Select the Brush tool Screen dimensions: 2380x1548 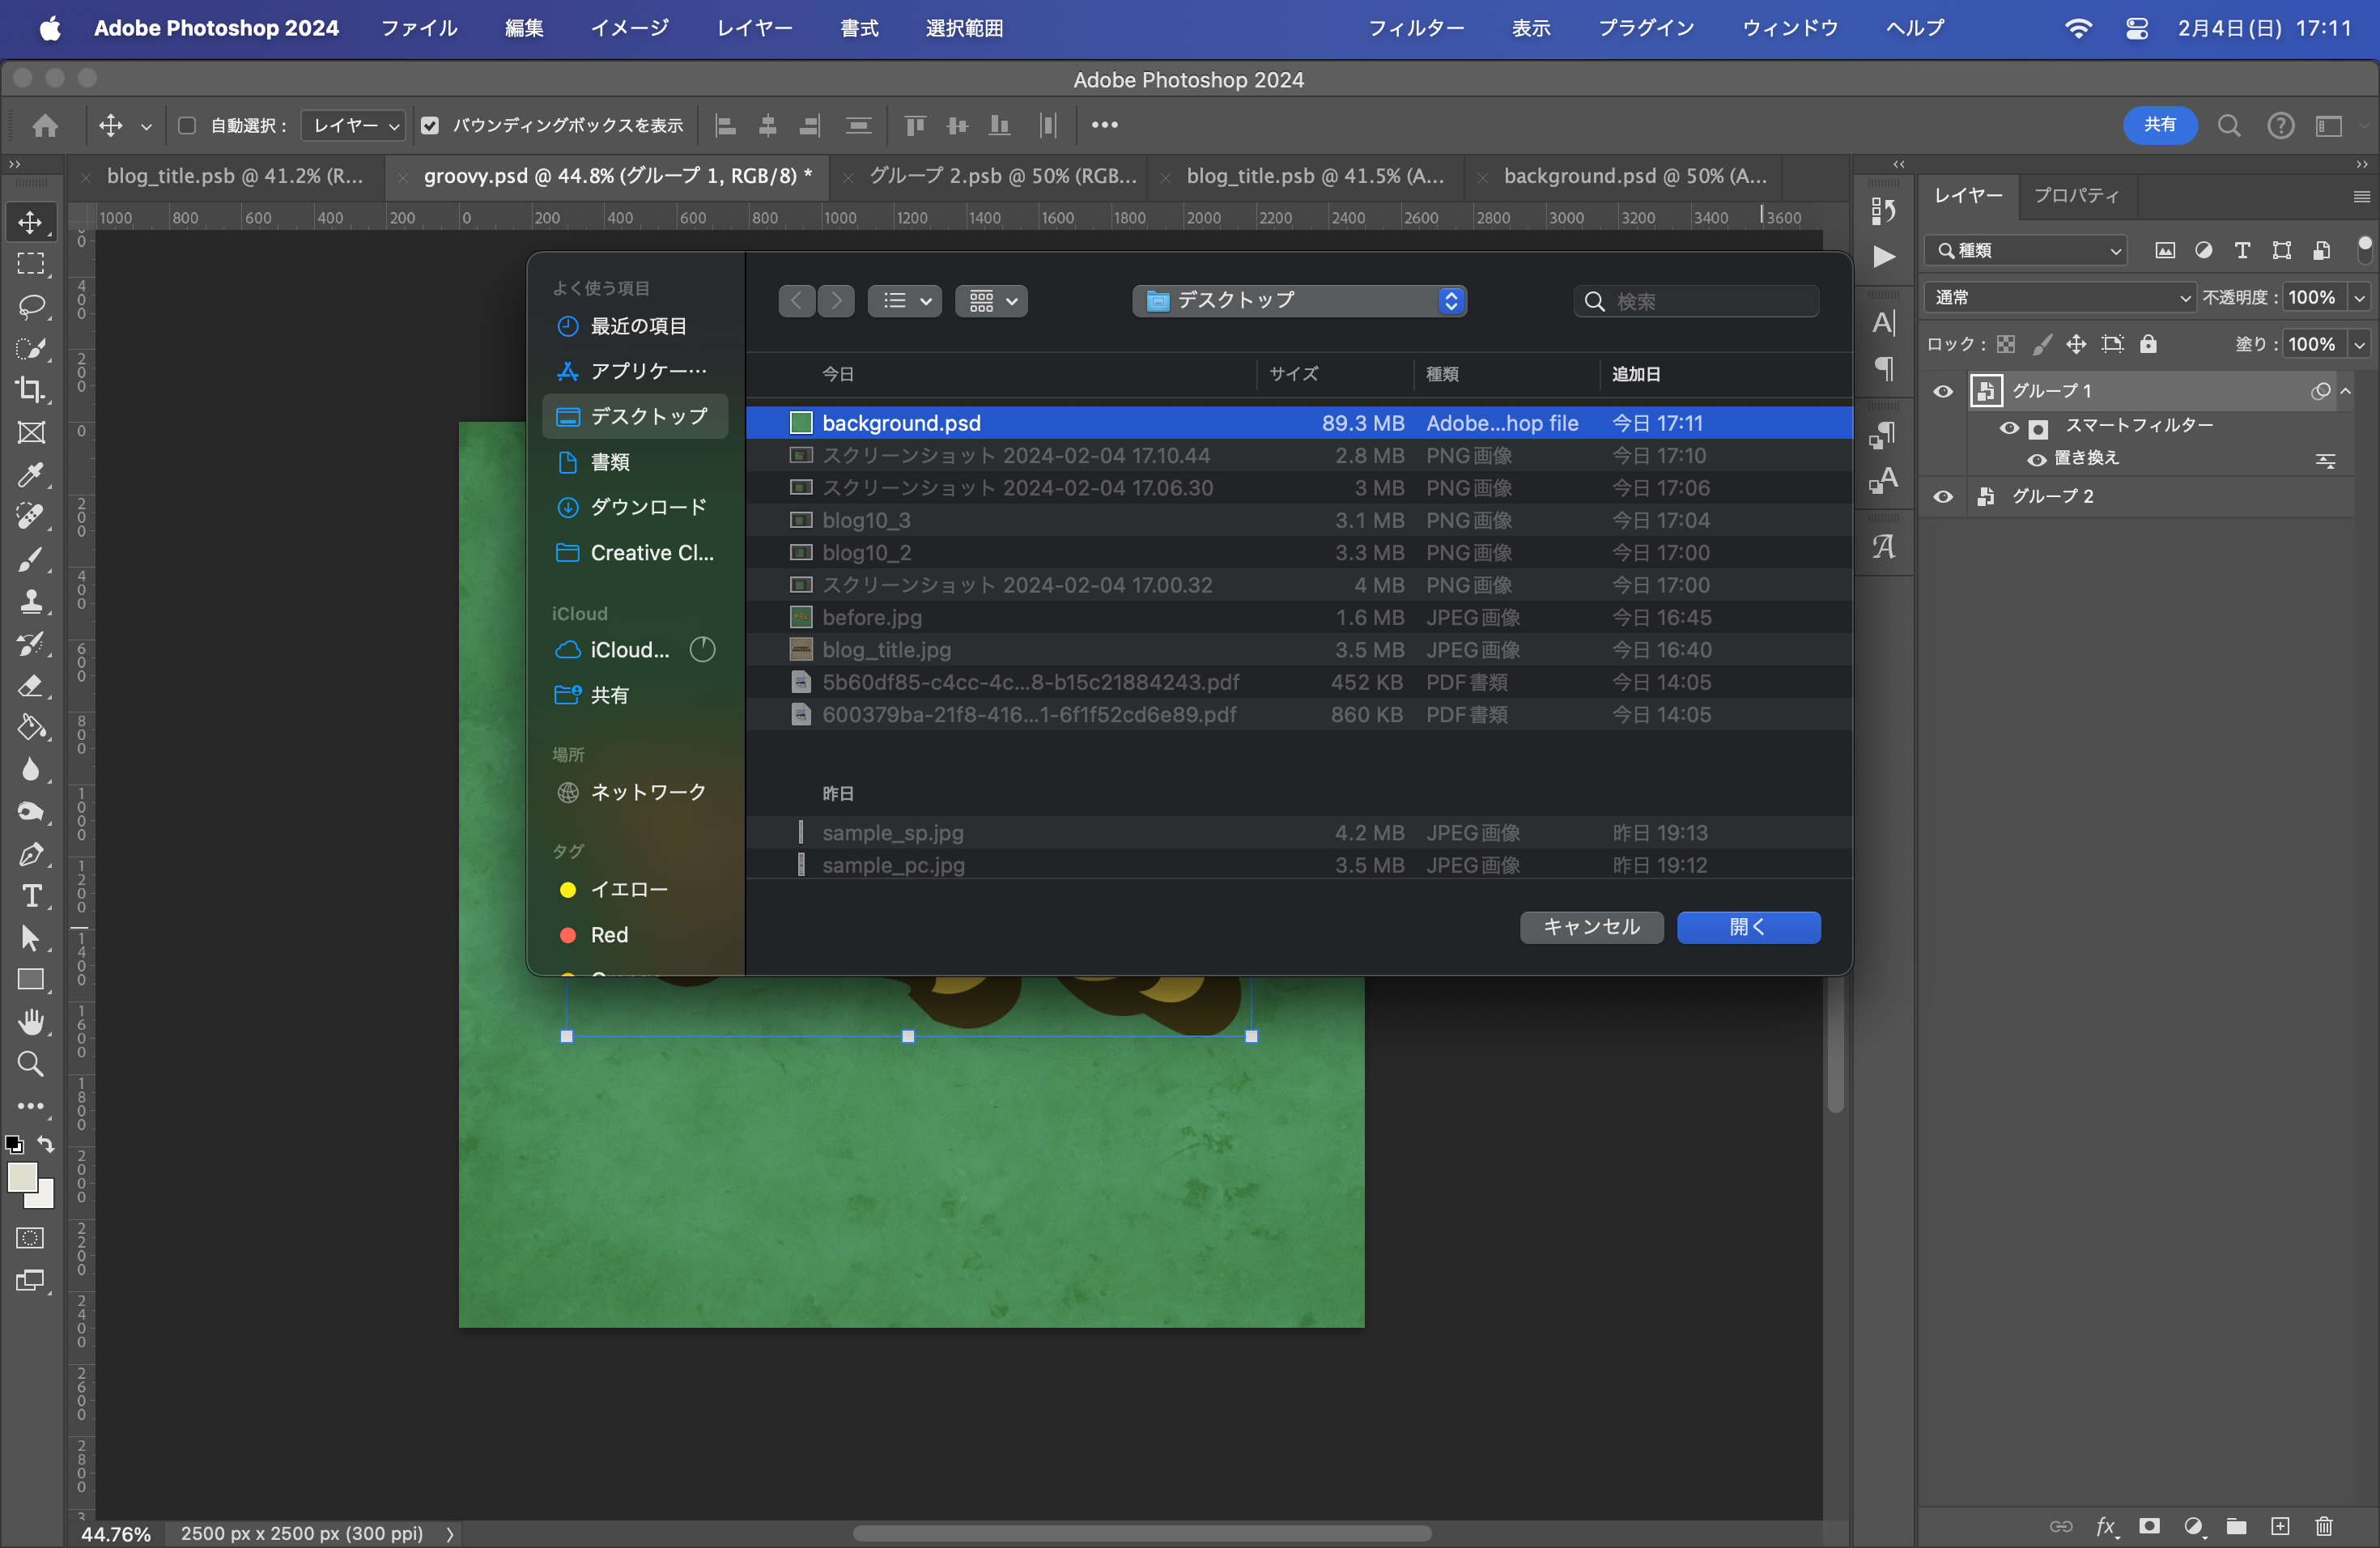point(31,559)
